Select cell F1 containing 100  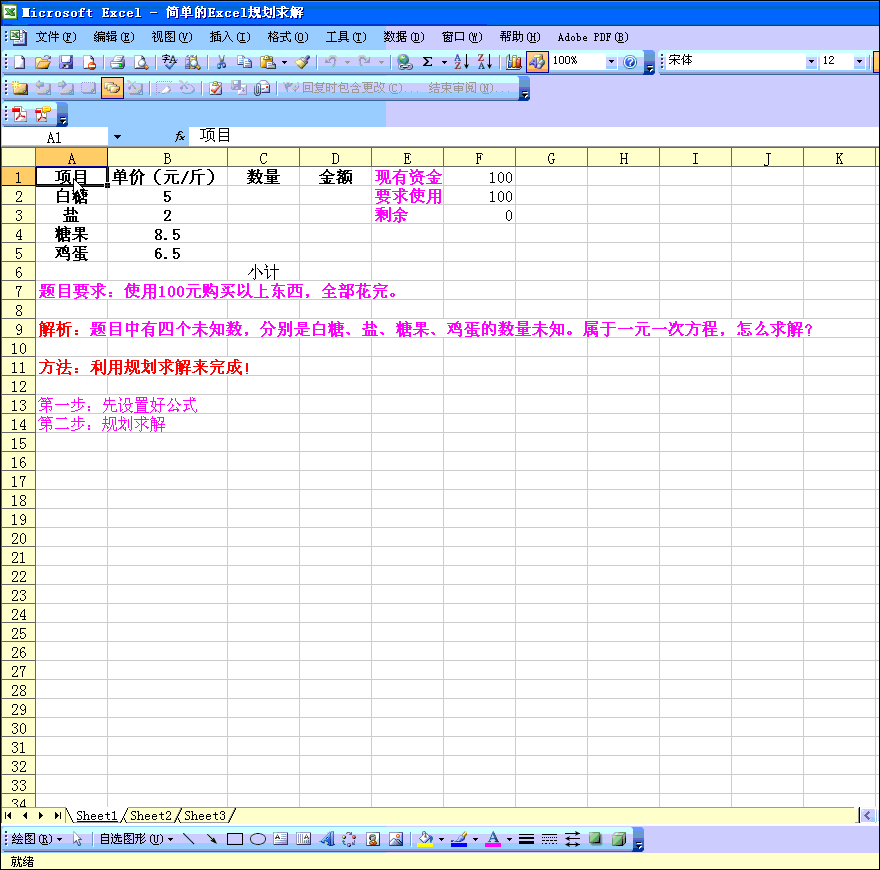click(x=479, y=177)
